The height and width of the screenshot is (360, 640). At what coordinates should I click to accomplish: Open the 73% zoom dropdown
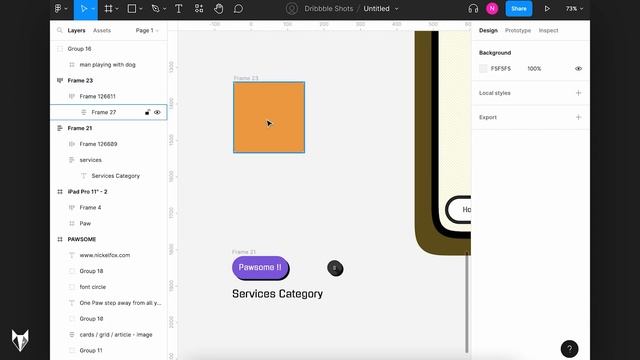[574, 9]
